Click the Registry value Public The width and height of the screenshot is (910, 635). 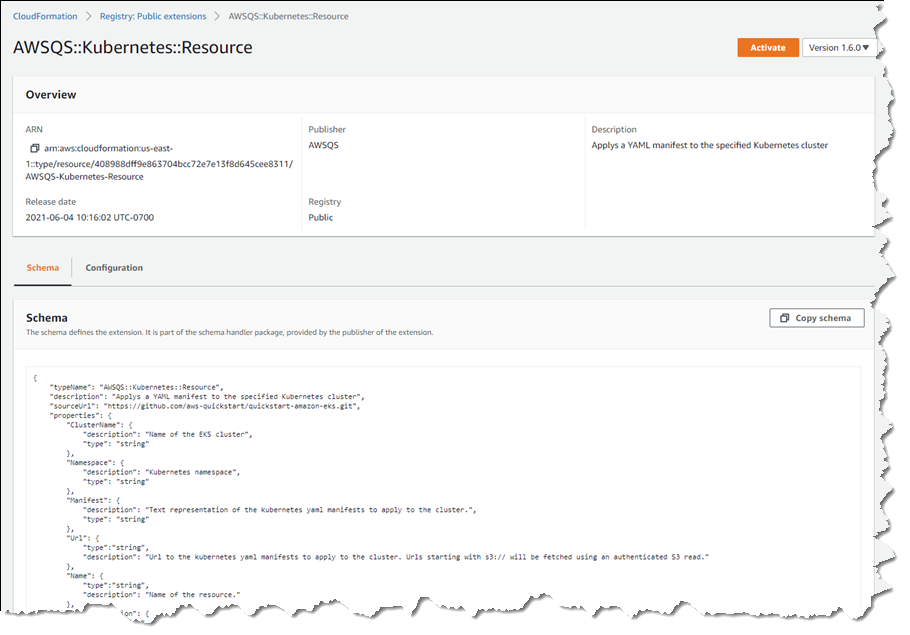(320, 218)
